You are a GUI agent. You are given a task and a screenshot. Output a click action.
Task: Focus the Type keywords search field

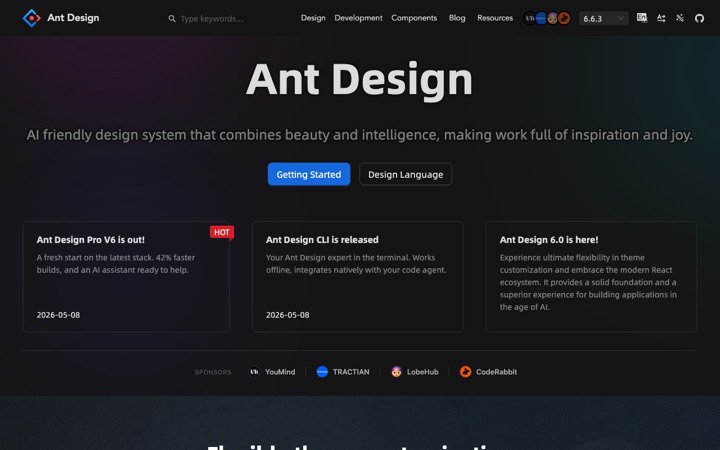coord(211,18)
